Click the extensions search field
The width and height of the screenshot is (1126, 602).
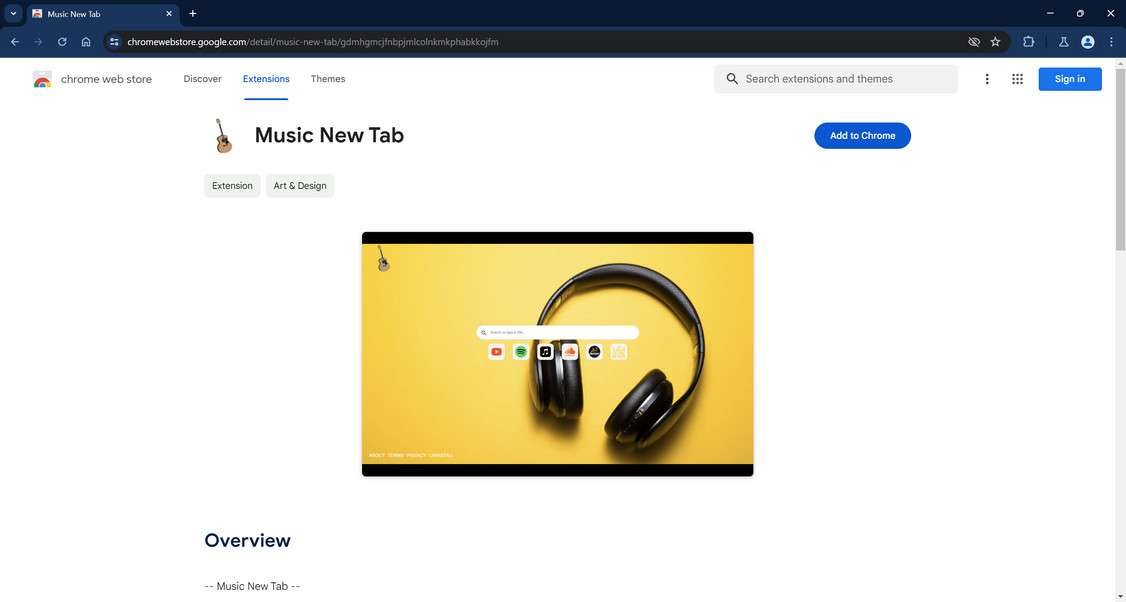pos(836,78)
